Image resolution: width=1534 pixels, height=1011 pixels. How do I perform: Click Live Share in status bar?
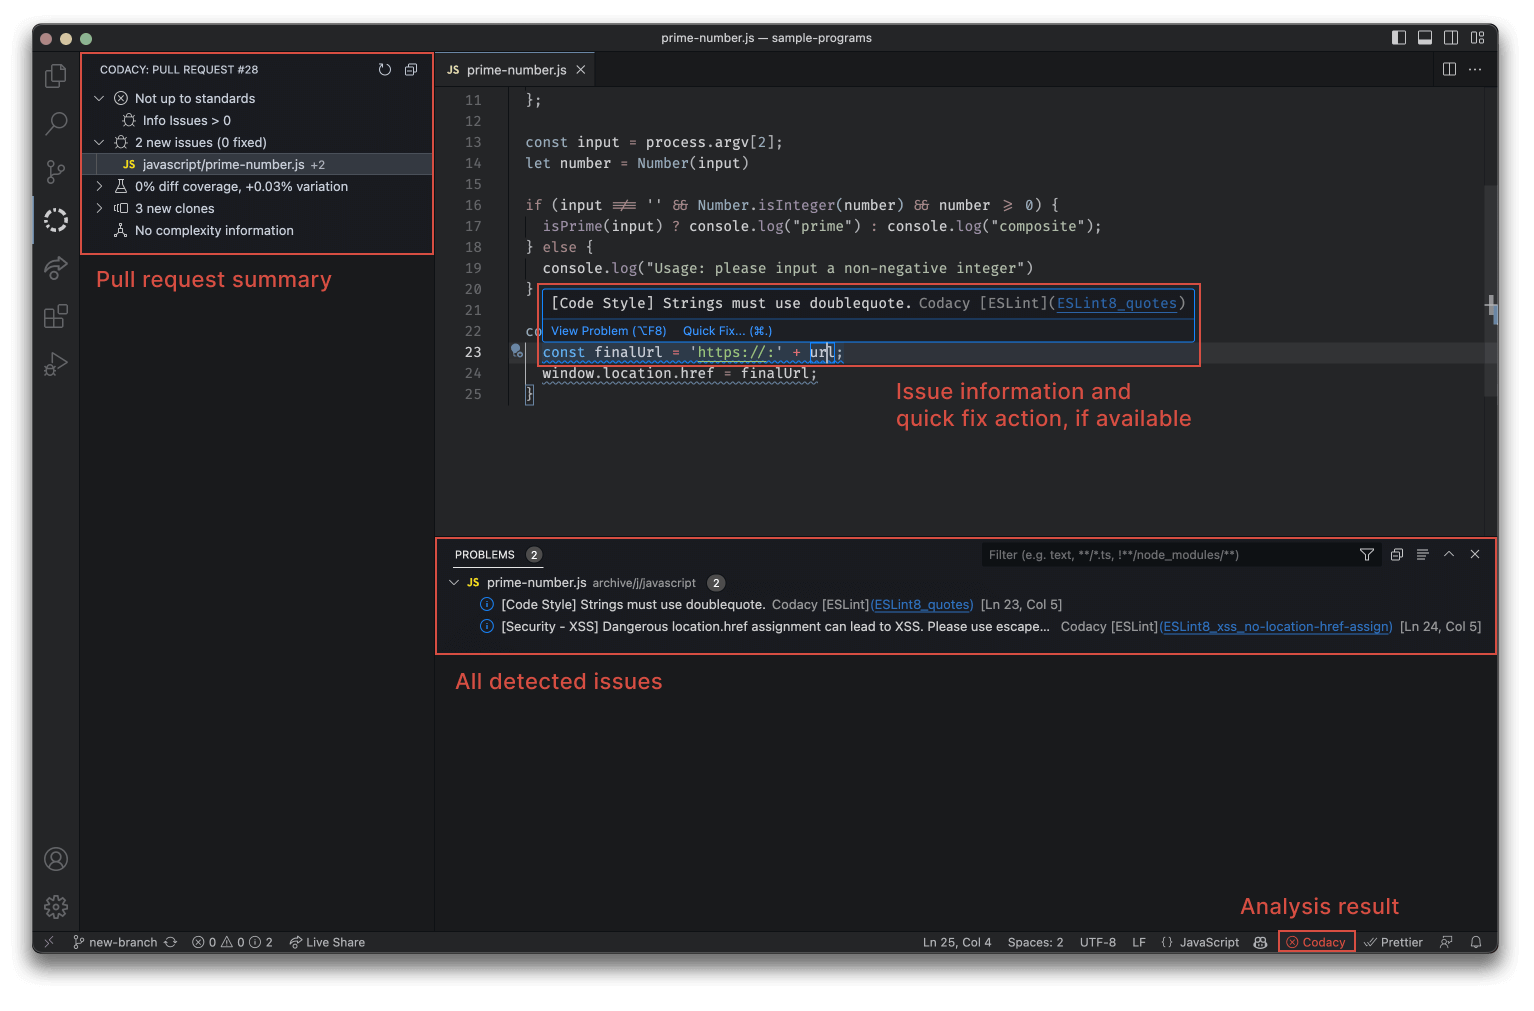click(327, 942)
